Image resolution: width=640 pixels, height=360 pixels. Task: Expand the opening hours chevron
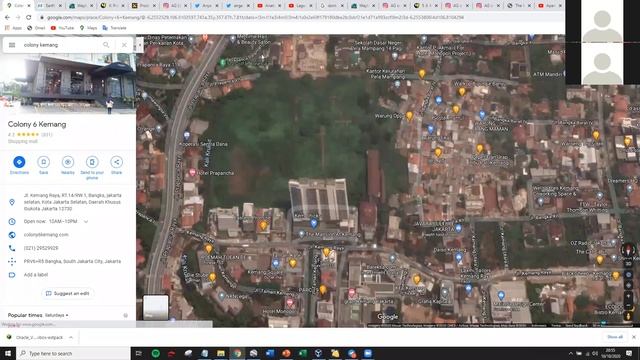pos(86,222)
